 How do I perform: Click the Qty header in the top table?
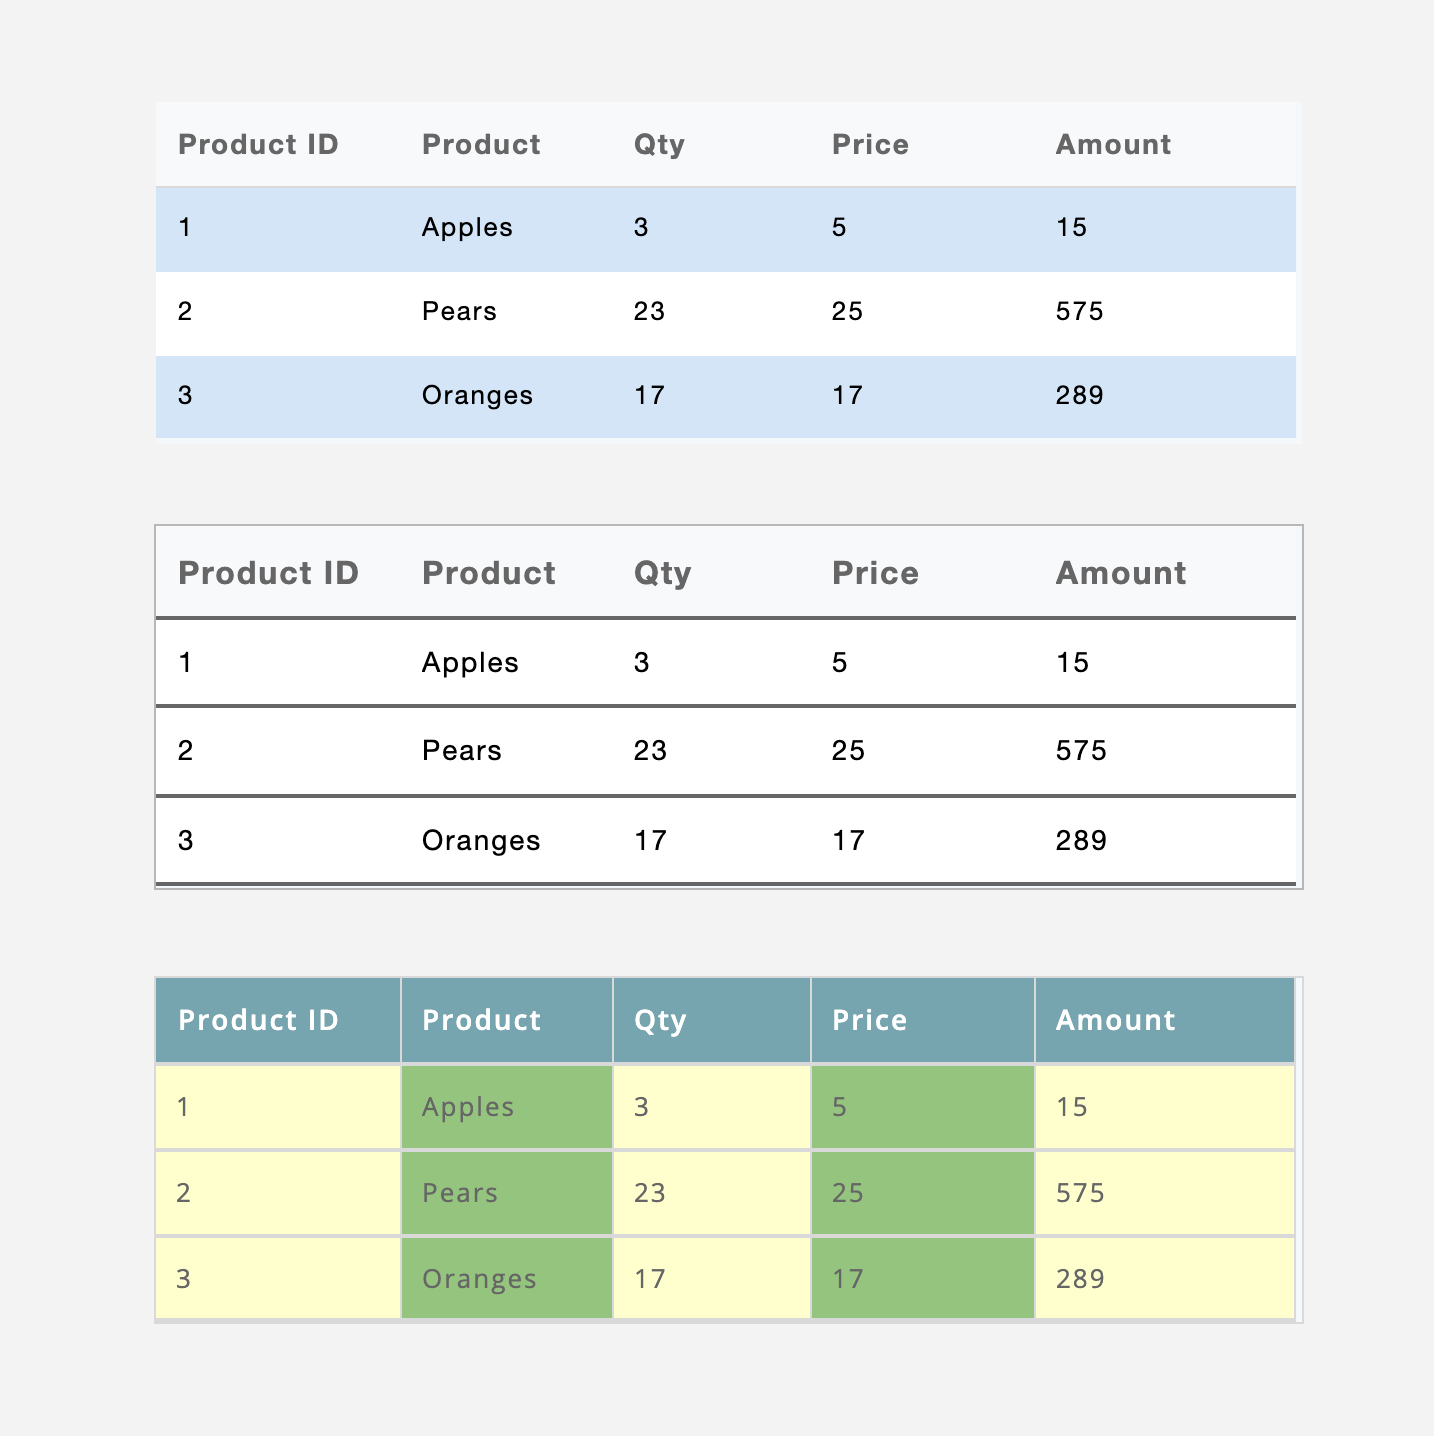(x=659, y=145)
